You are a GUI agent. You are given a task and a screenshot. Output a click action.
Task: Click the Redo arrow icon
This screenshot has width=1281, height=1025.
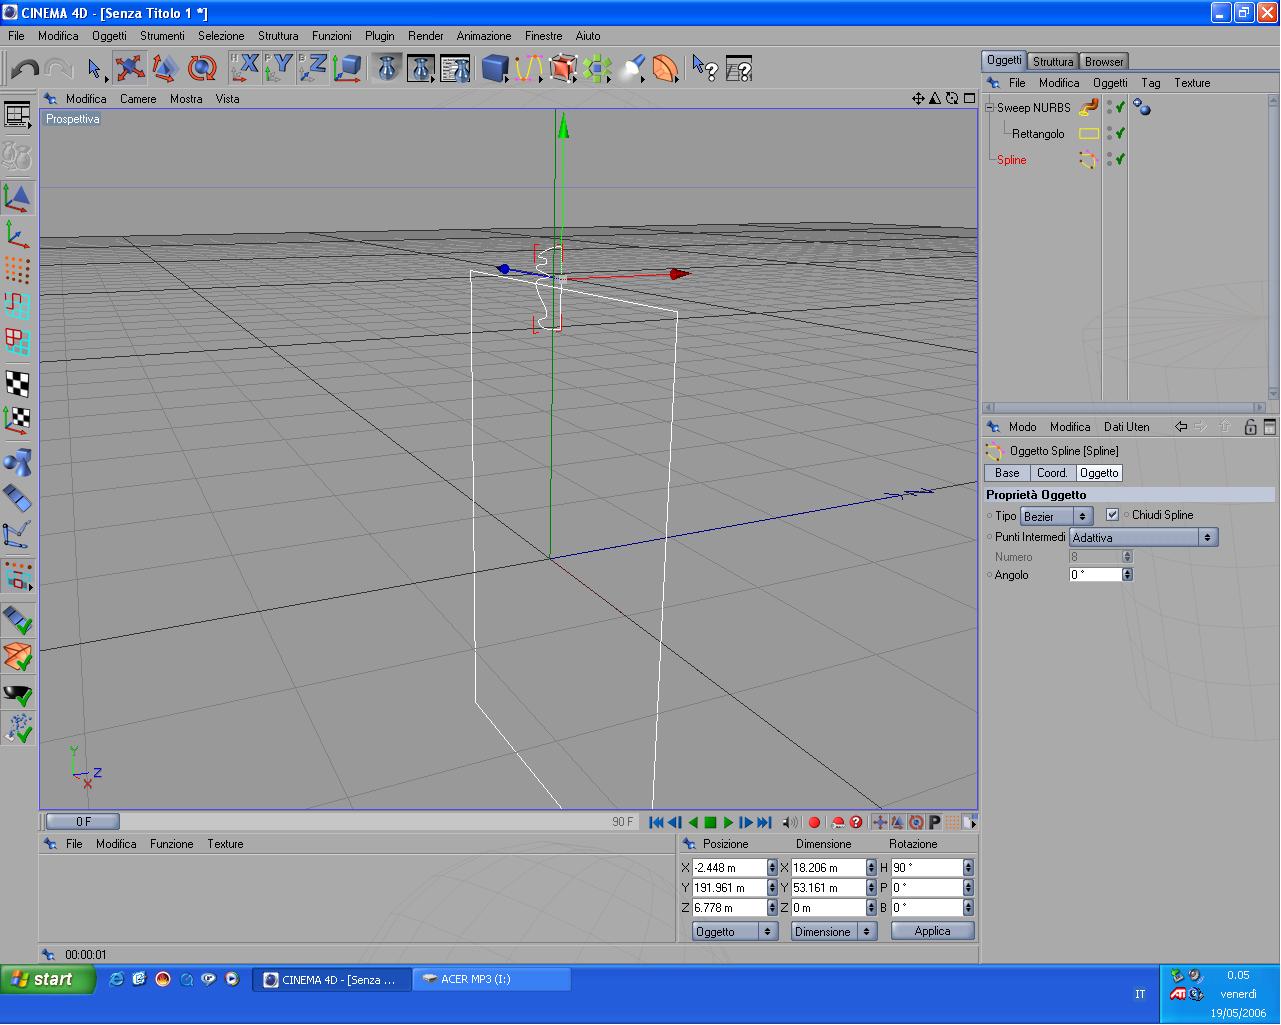59,69
